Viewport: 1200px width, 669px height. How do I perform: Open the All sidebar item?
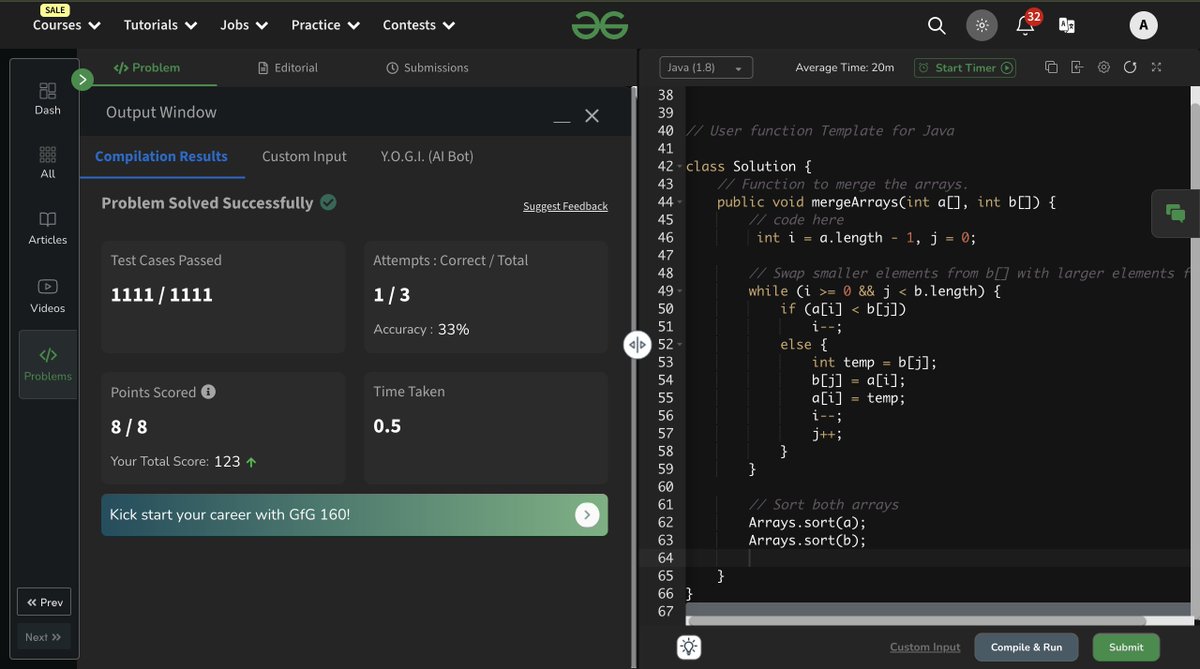(47, 162)
